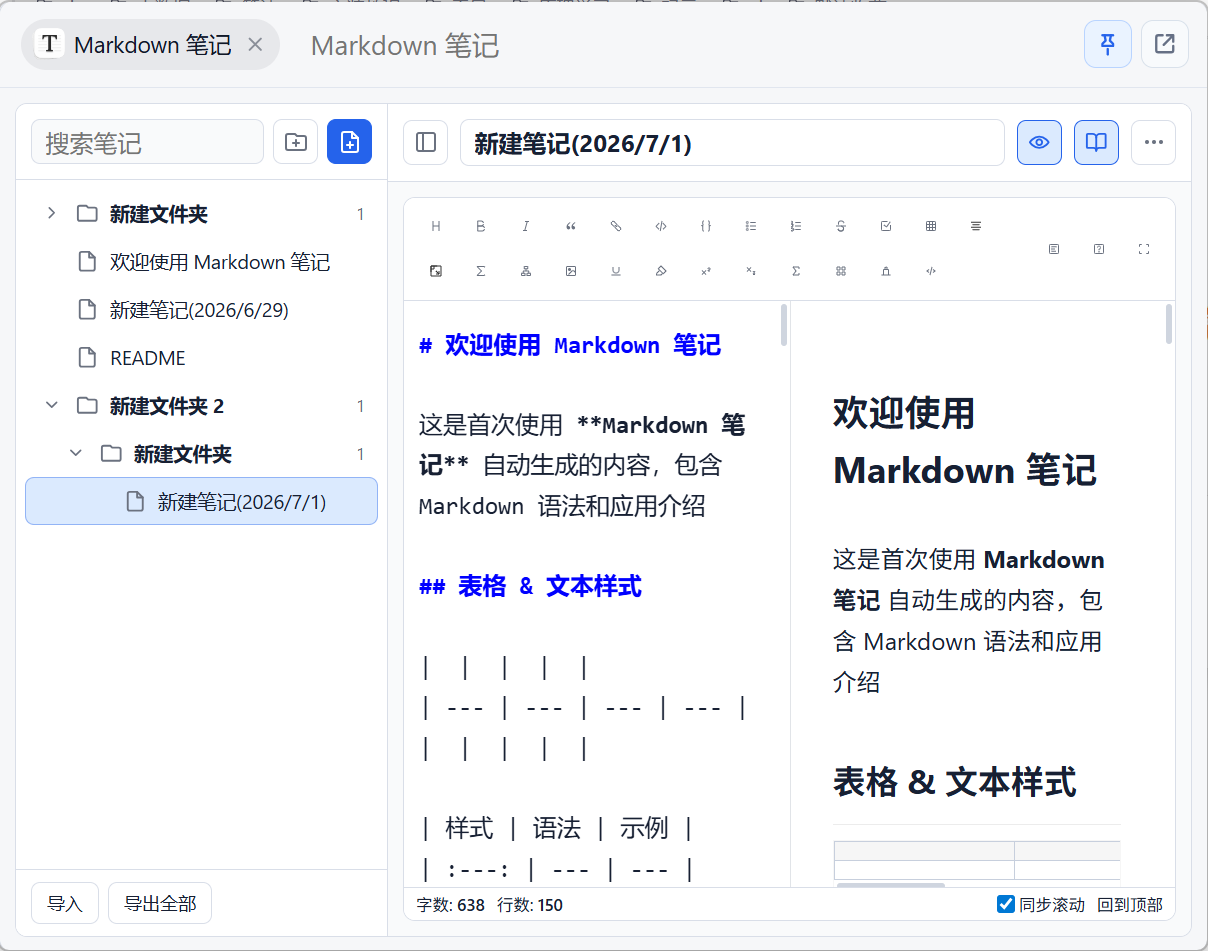Insert a blockquote using the quote icon
1208x951 pixels.
(571, 227)
